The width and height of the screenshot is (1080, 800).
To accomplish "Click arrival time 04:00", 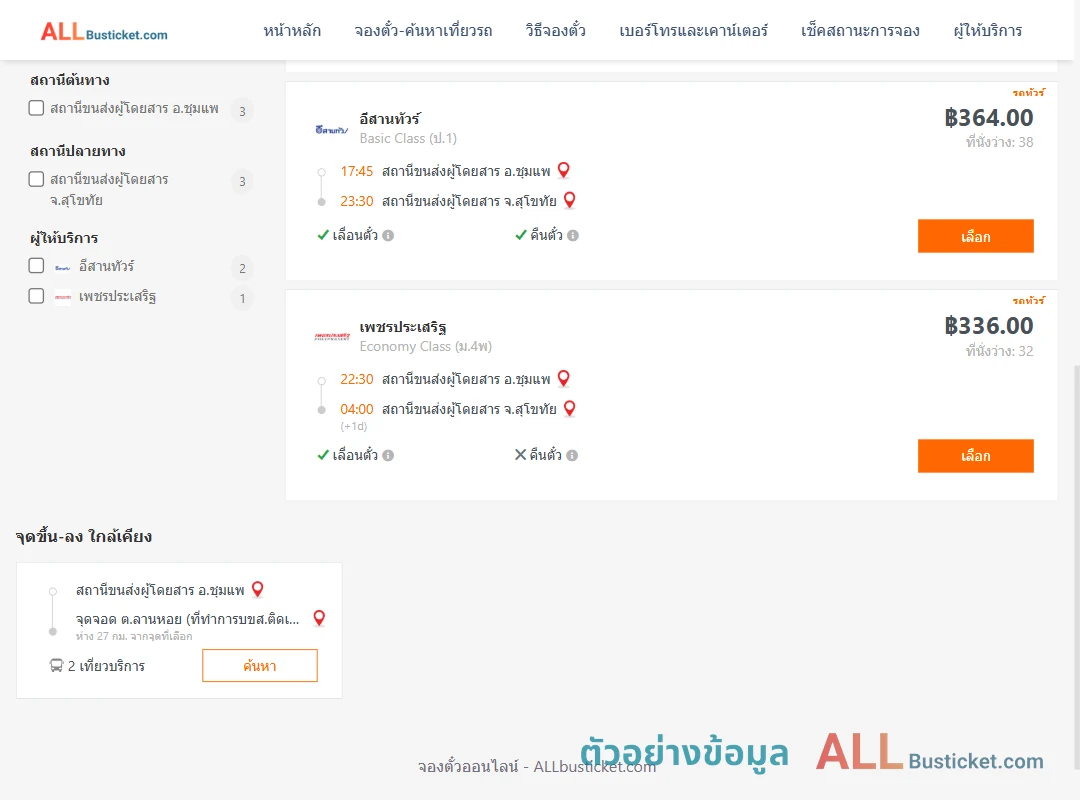I will tap(357, 409).
